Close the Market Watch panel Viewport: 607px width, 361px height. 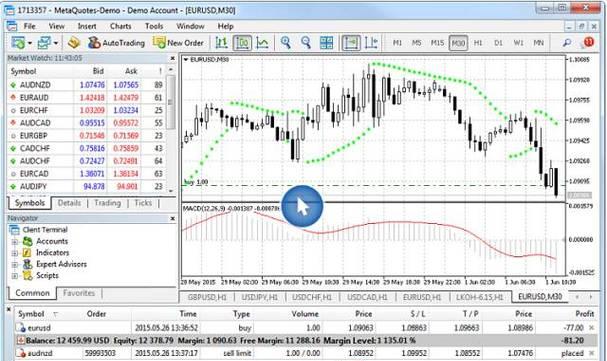[173, 58]
